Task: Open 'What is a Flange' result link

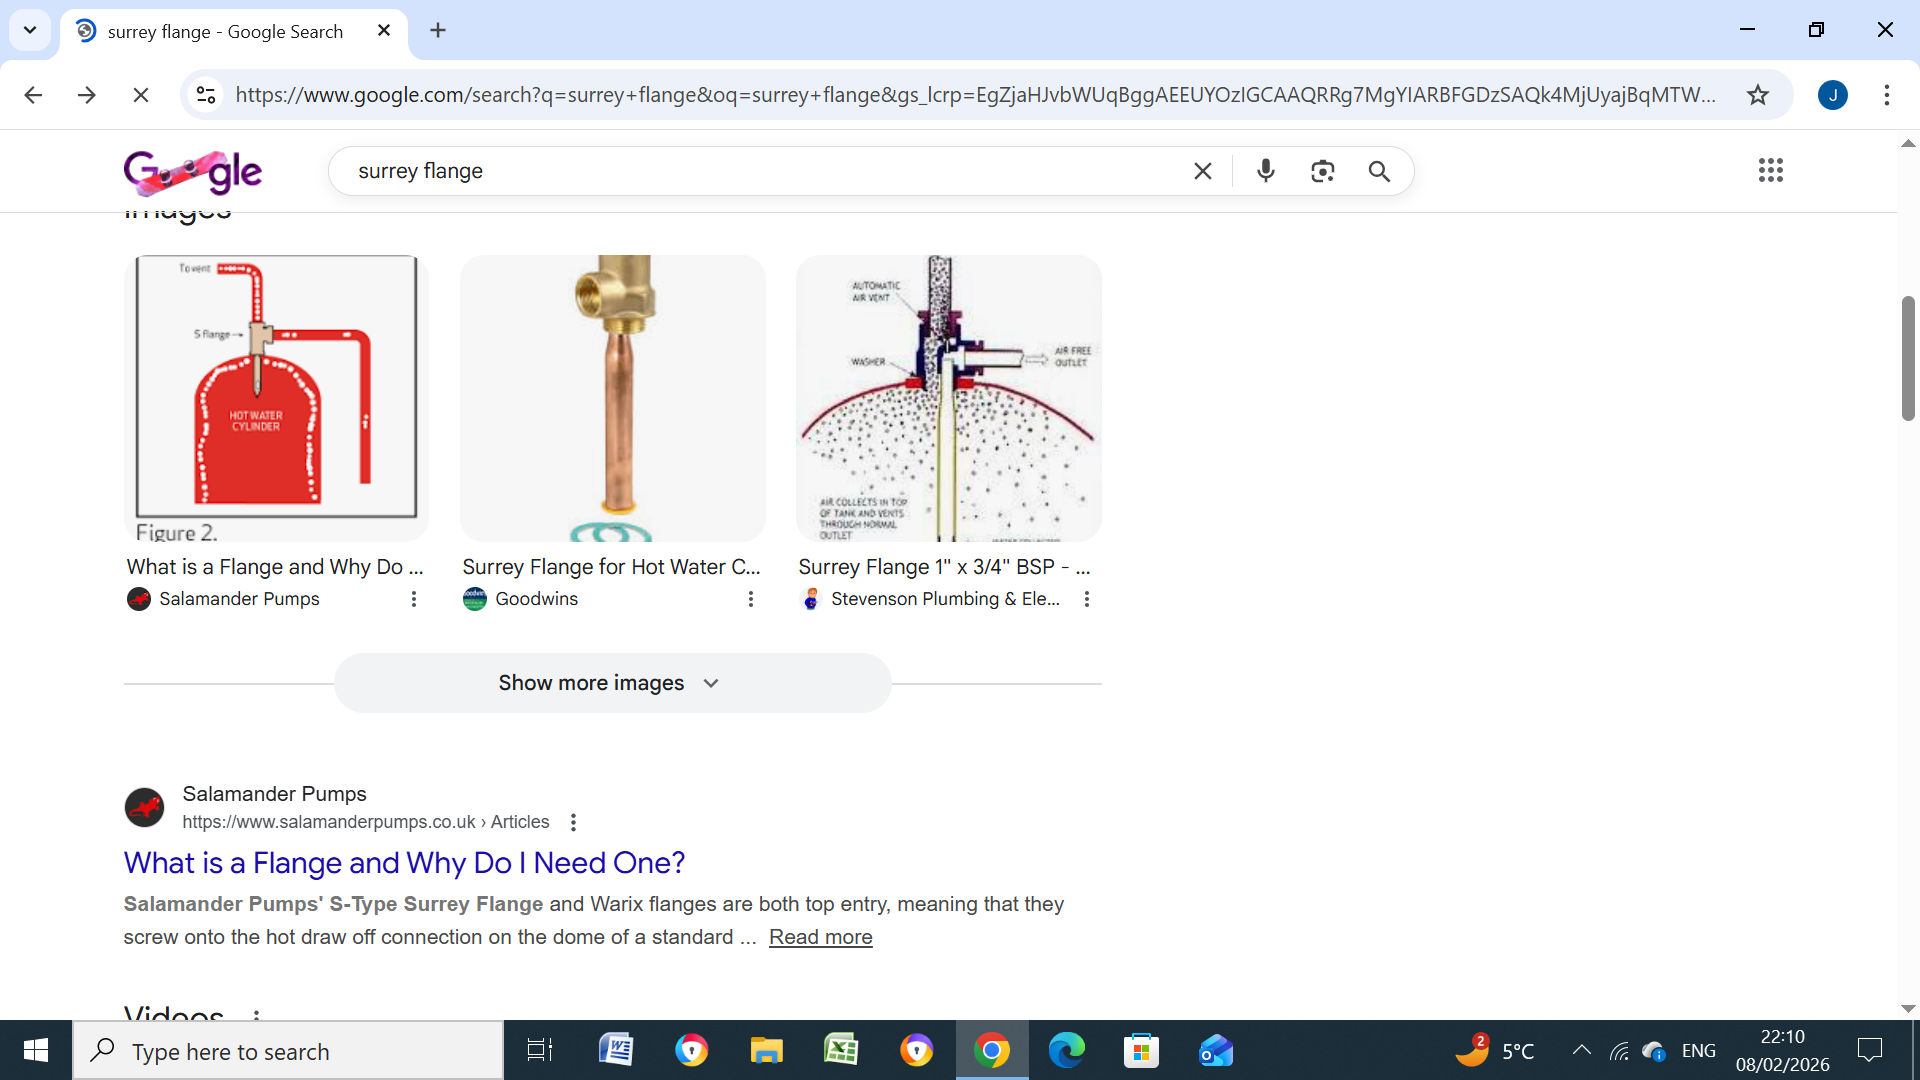Action: click(x=404, y=862)
